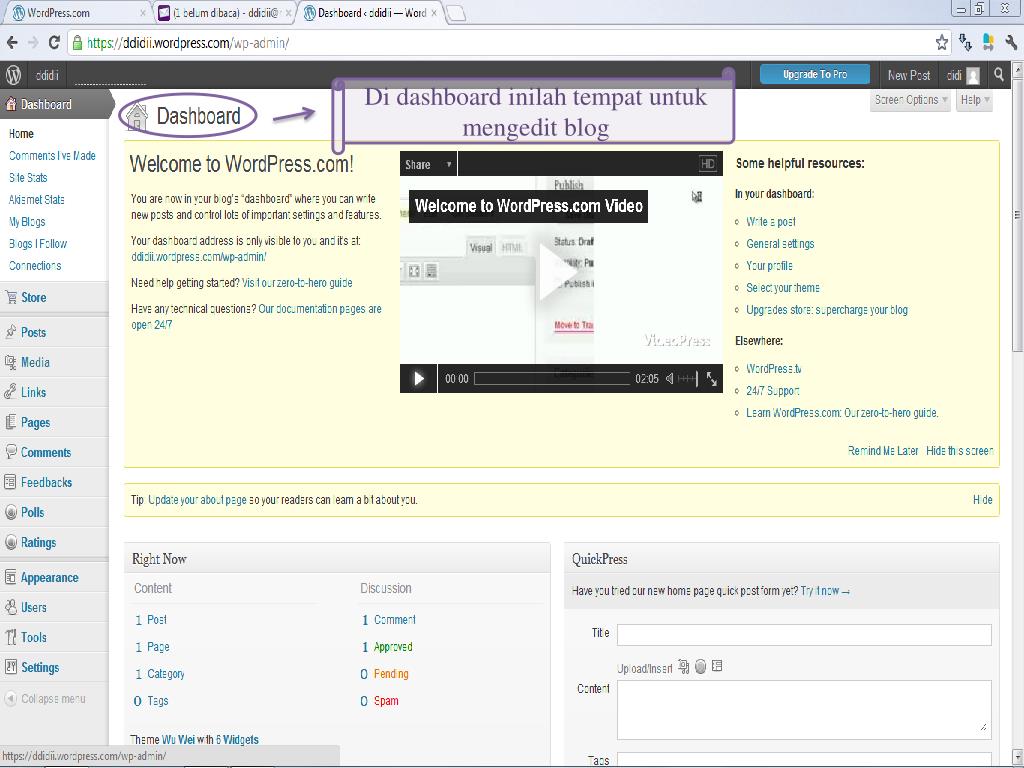Click the large play overlay on the video
This screenshot has width=1024, height=768.
[556, 271]
